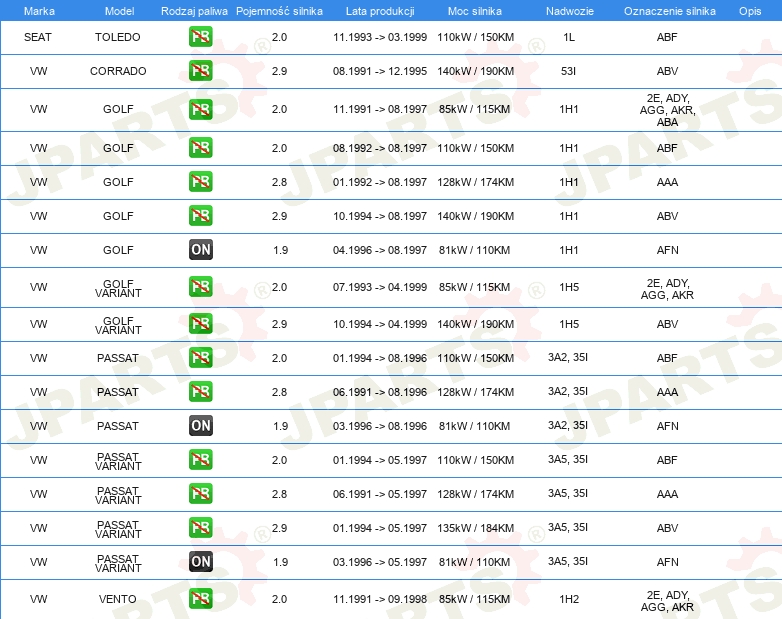Click the Pojemność silnika column header
The image size is (782, 619).
click(x=279, y=11)
